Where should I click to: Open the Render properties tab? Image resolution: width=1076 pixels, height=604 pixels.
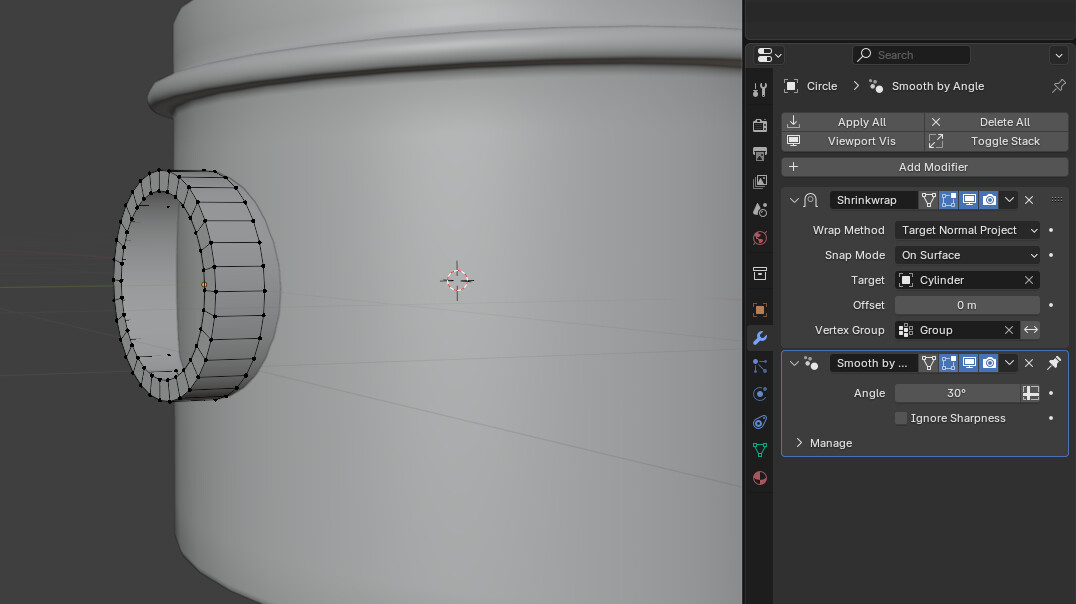760,125
